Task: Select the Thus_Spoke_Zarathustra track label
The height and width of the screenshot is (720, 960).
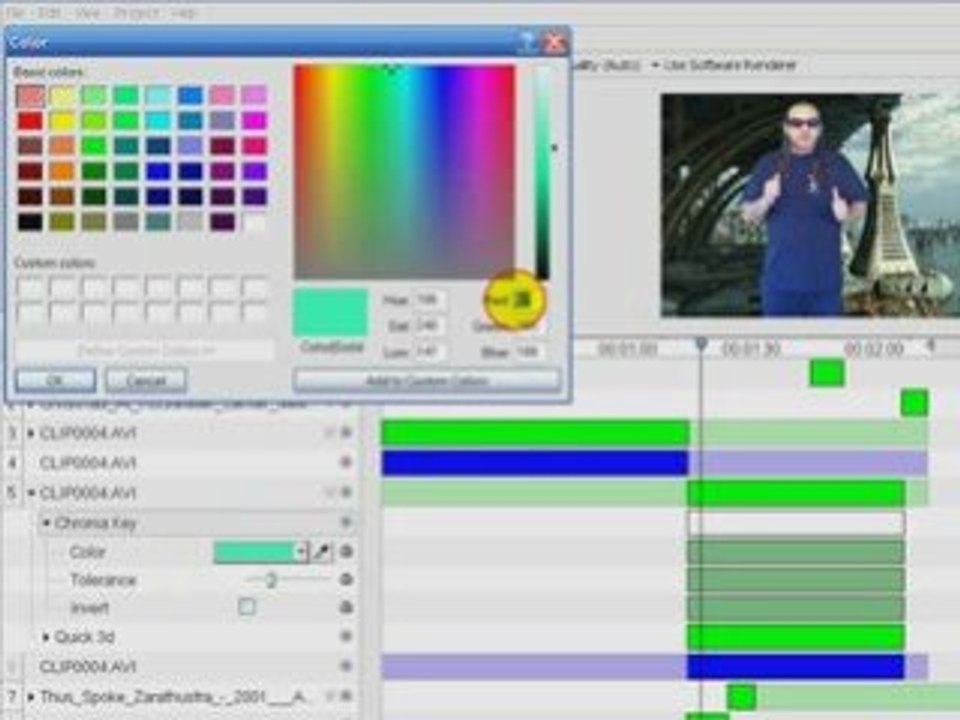Action: (x=177, y=697)
